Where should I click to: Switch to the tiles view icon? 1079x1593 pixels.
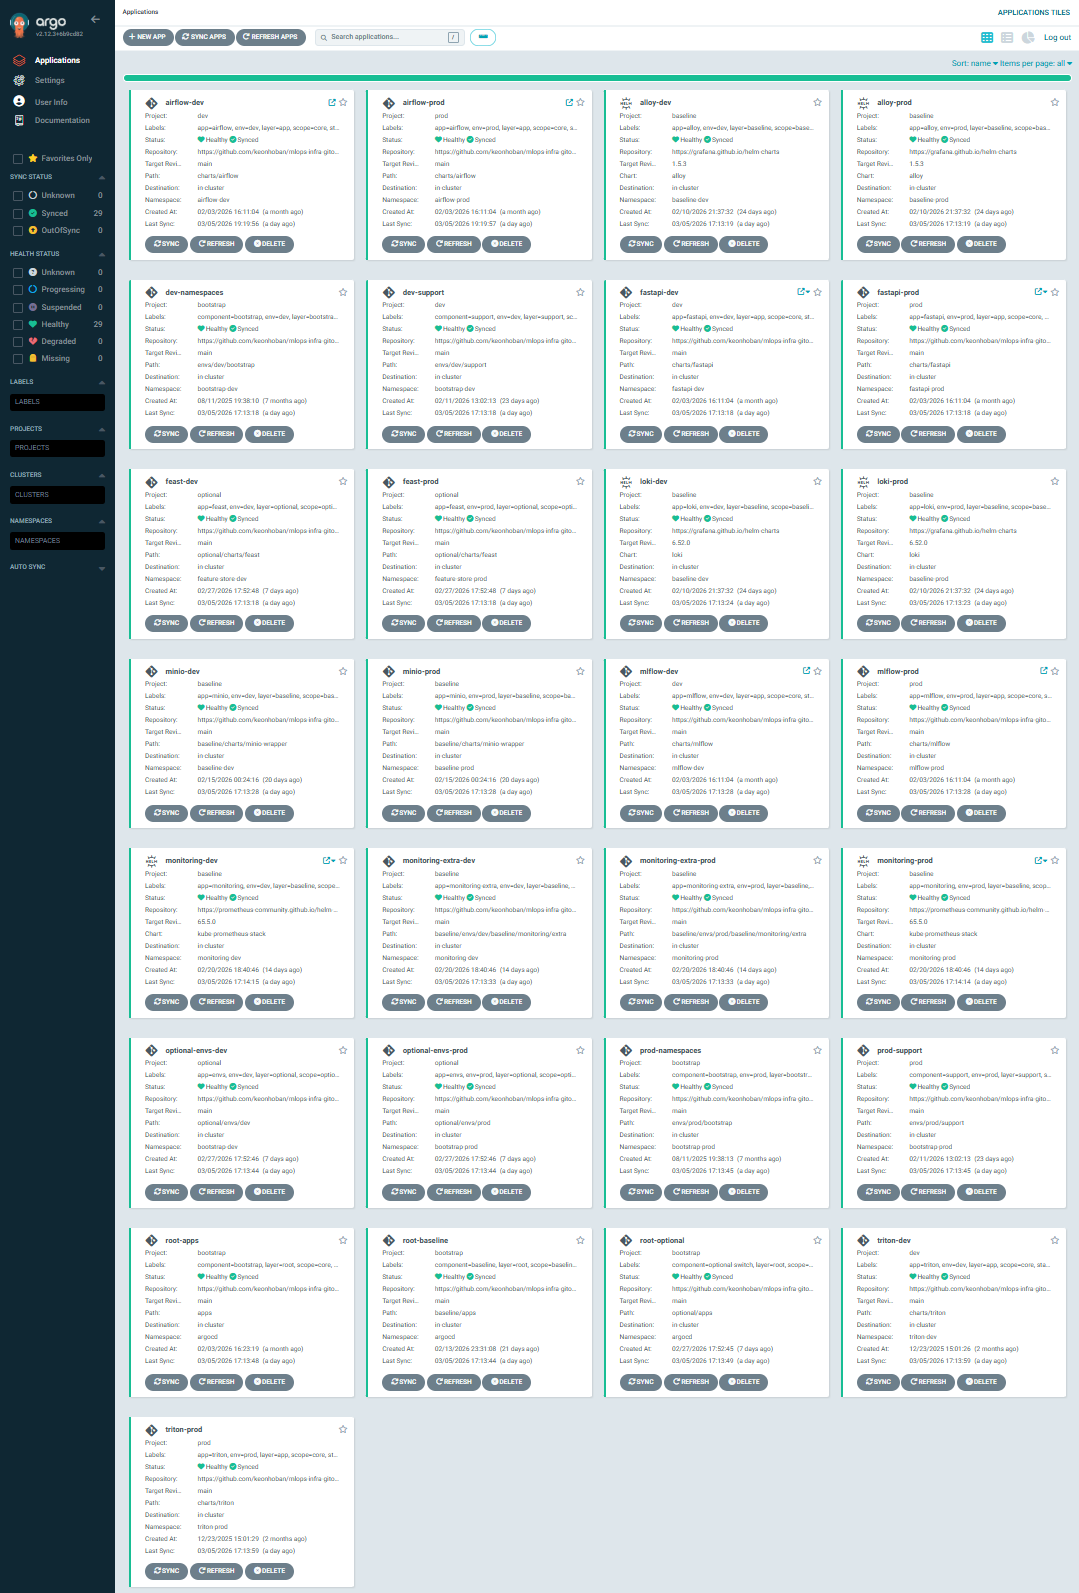987,37
